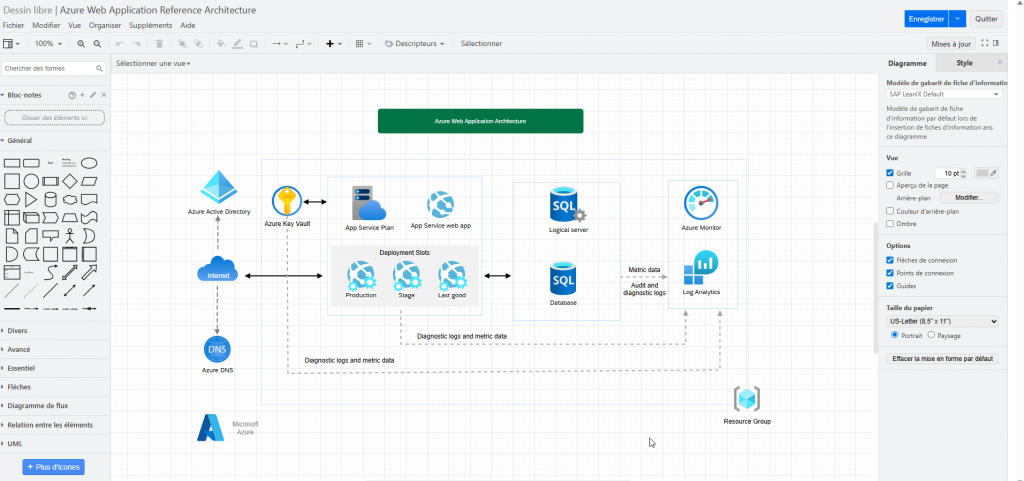1024x481 pixels.
Task: Click the Plus d'icones button
Action: pyautogui.click(x=54, y=467)
